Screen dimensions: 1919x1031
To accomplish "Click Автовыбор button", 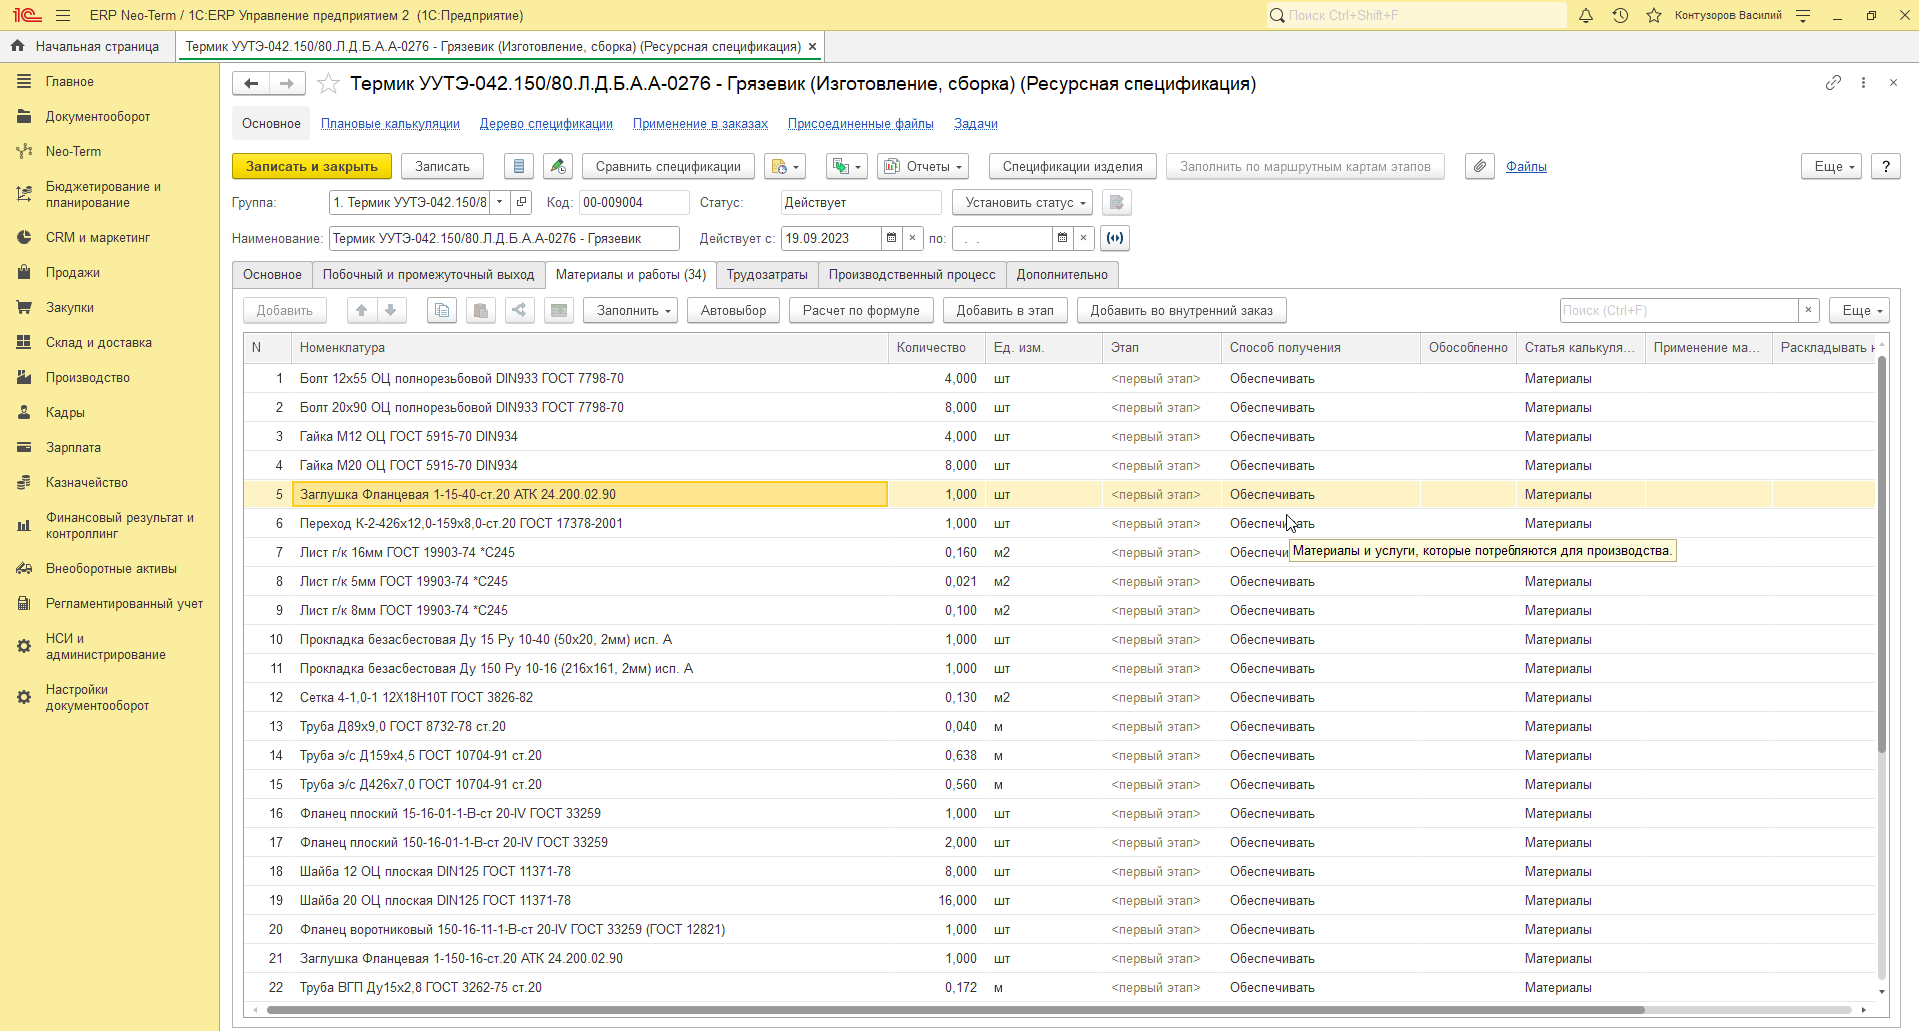I will click(x=733, y=311).
